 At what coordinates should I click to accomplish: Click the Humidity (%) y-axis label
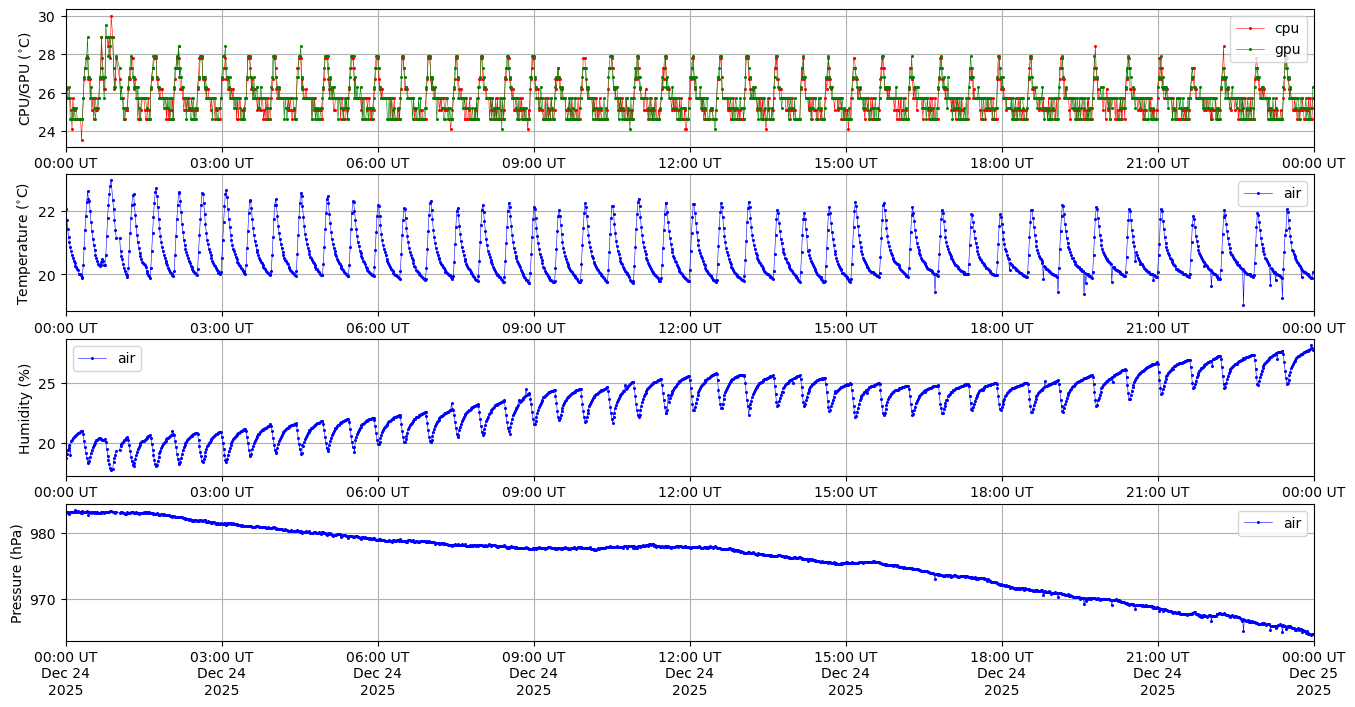[25, 408]
